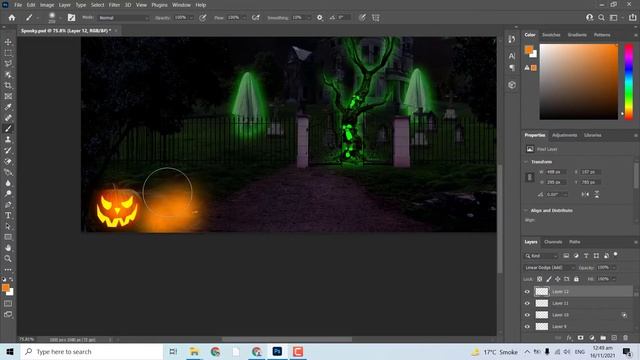The height and width of the screenshot is (360, 640).
Task: Click the foreground color swatch in toolbox
Action: tap(5, 288)
